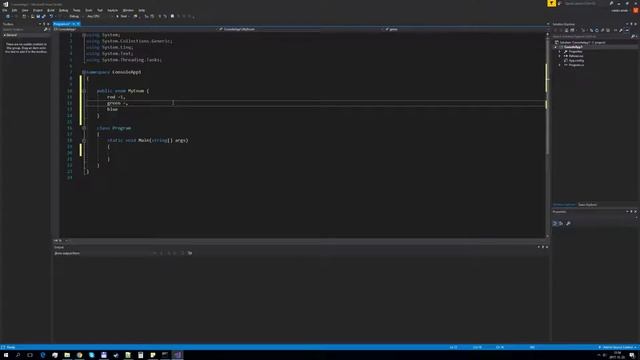Click the account avatar icon
Image resolution: width=640 pixels, height=360 pixels.
point(636,11)
